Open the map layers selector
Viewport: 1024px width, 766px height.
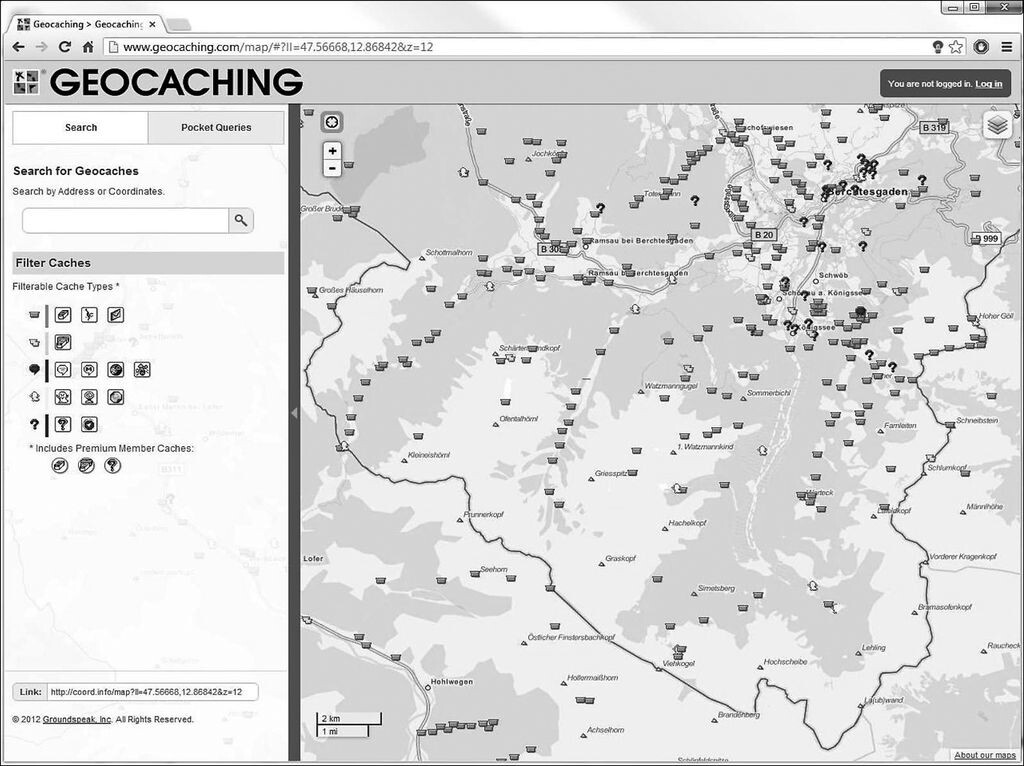pyautogui.click(x=996, y=125)
